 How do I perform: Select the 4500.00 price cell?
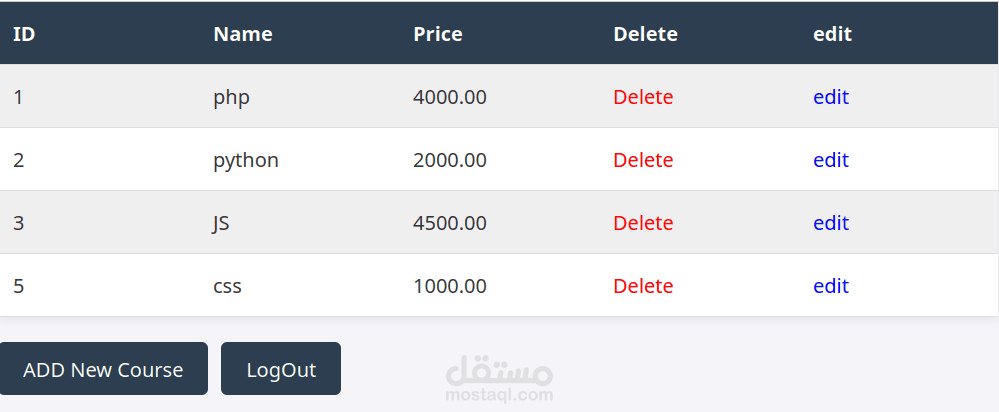(x=450, y=223)
